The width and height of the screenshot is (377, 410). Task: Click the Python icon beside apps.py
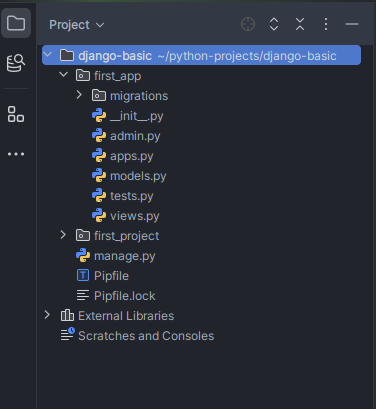click(99, 156)
